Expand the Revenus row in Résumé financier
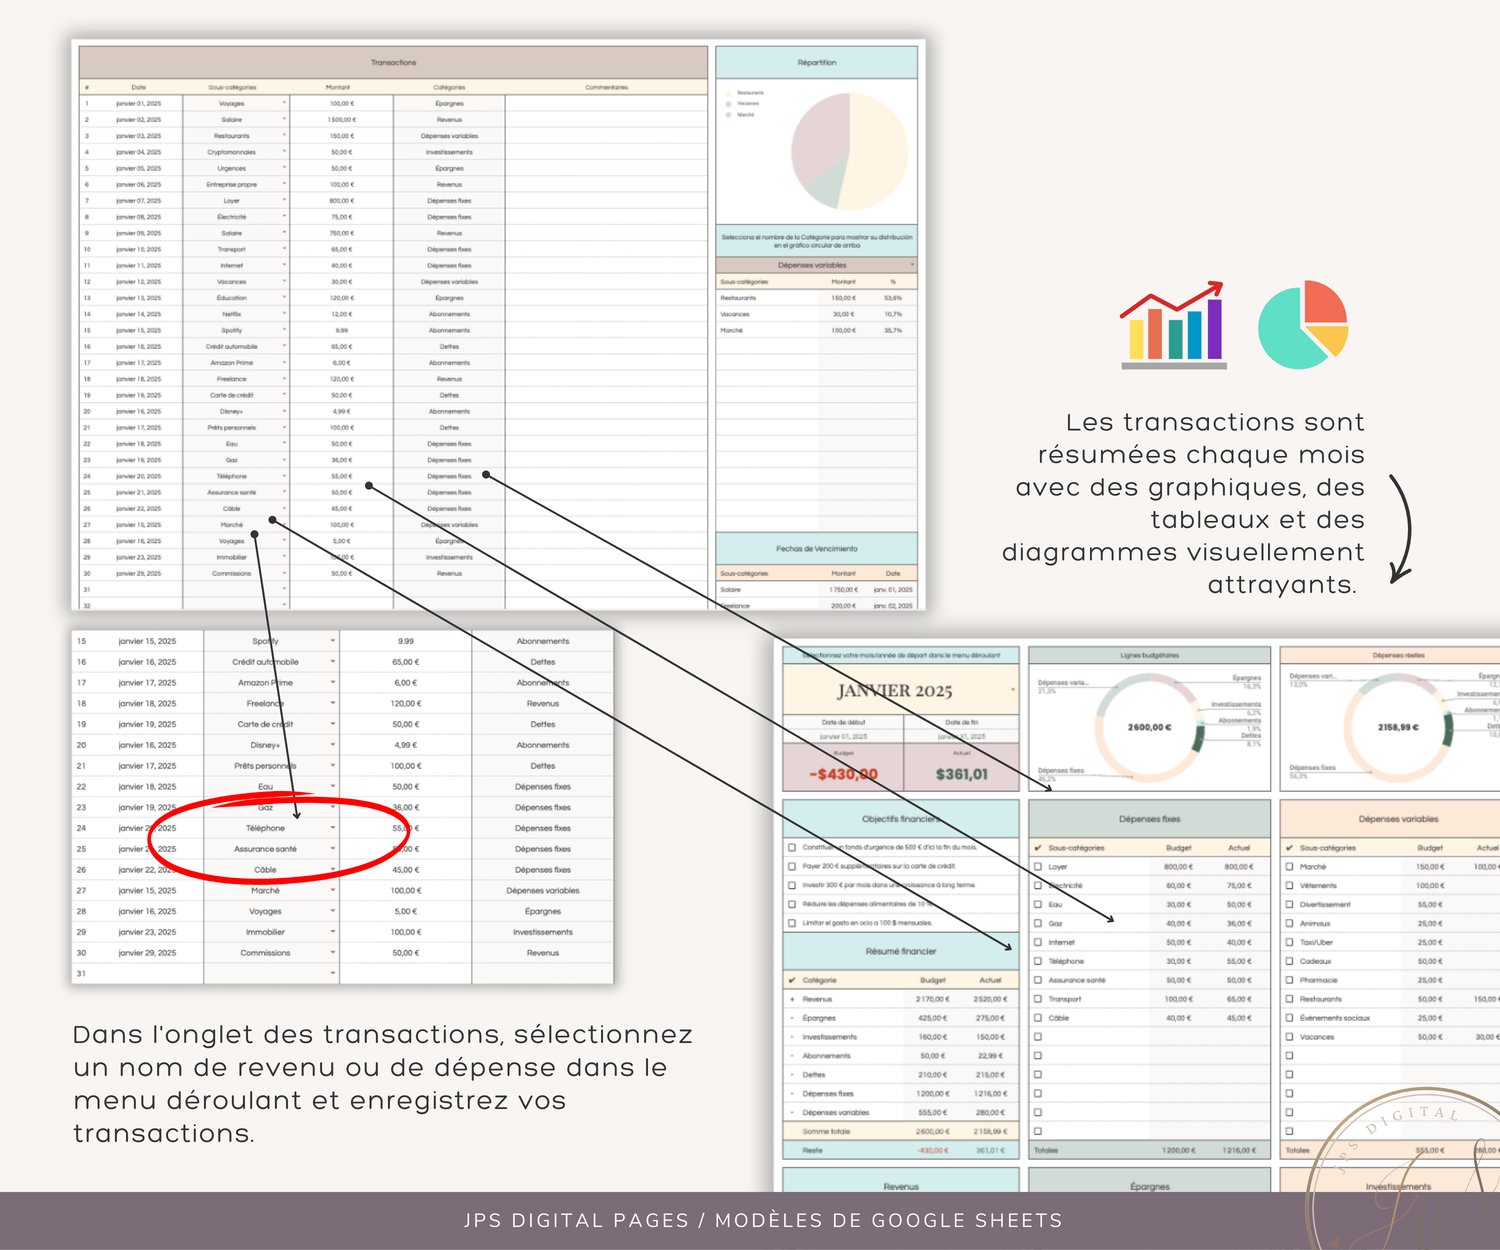This screenshot has width=1500, height=1250. click(x=792, y=999)
